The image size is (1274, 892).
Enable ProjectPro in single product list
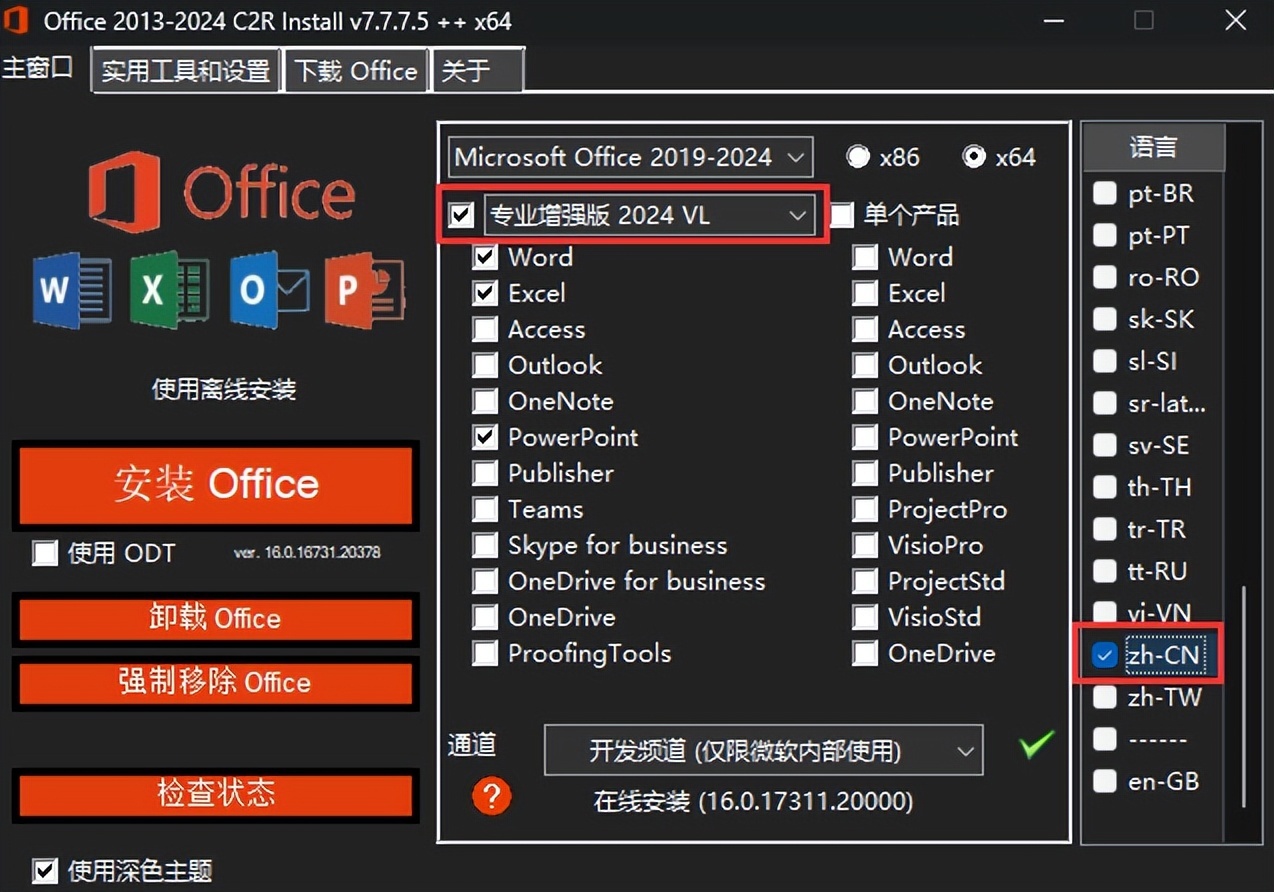coord(865,509)
